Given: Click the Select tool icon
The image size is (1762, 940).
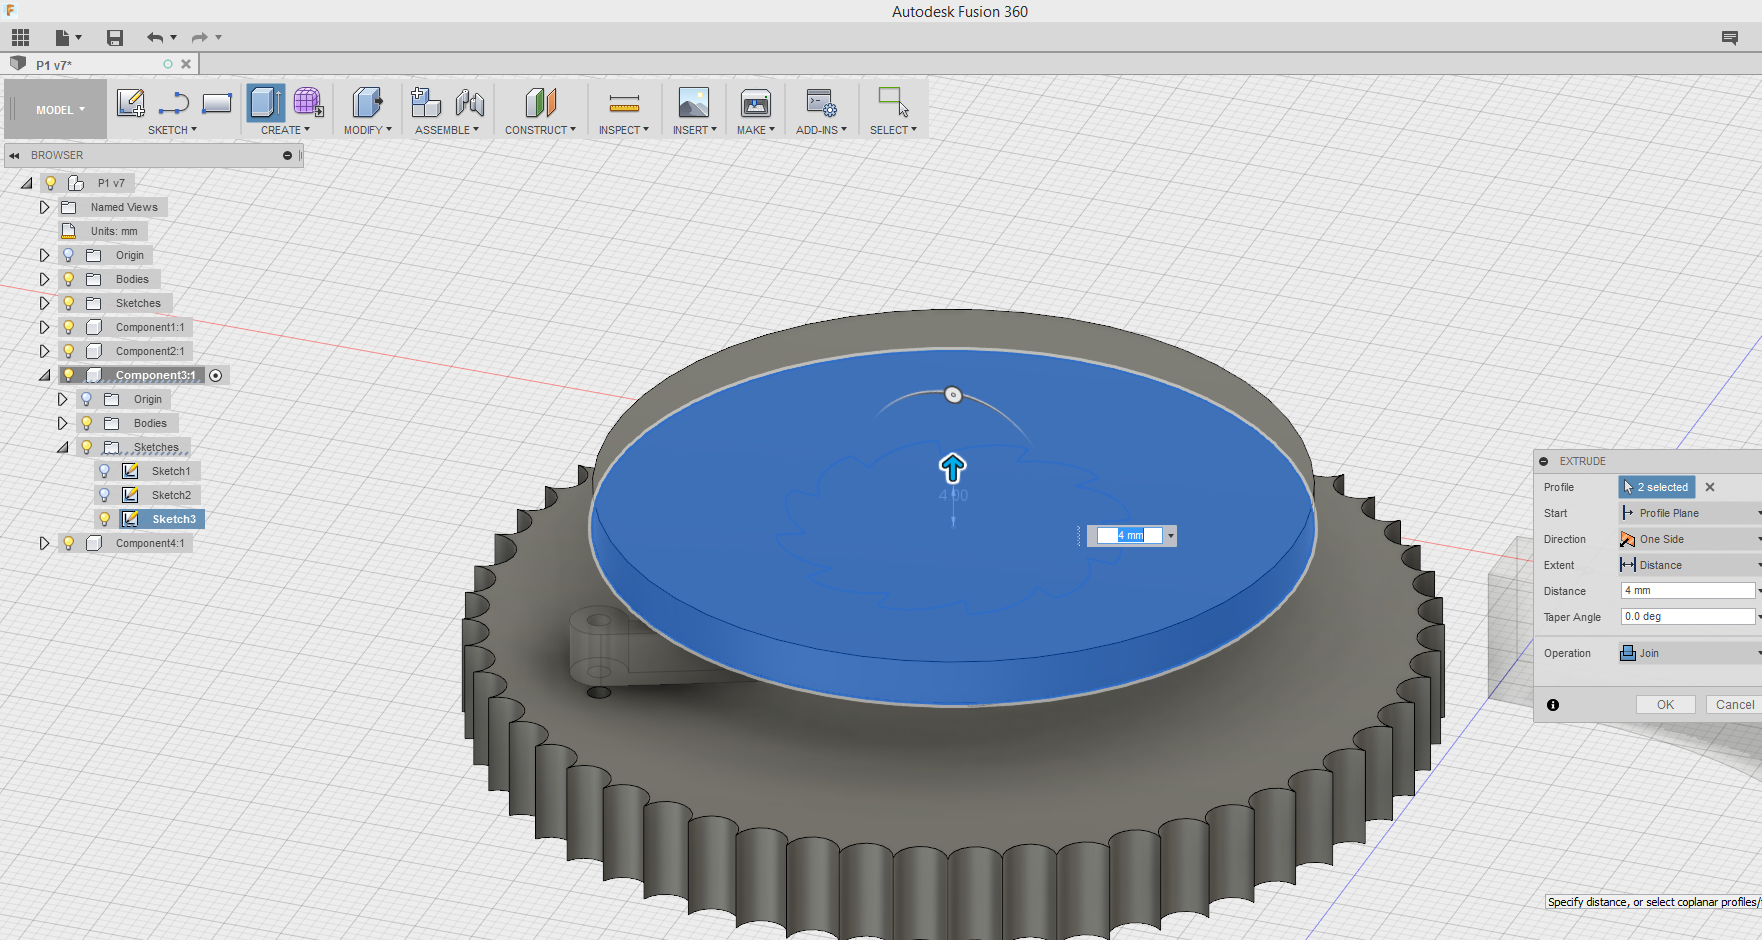Looking at the screenshot, I should pyautogui.click(x=893, y=103).
